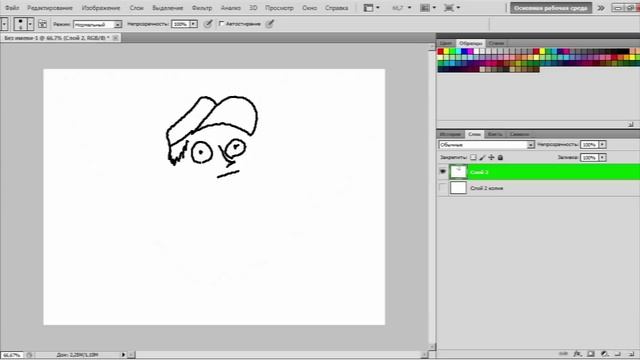Viewport: 640px width, 360px height.
Task: Click the layer Непрозрачность value field
Action: pos(589,144)
